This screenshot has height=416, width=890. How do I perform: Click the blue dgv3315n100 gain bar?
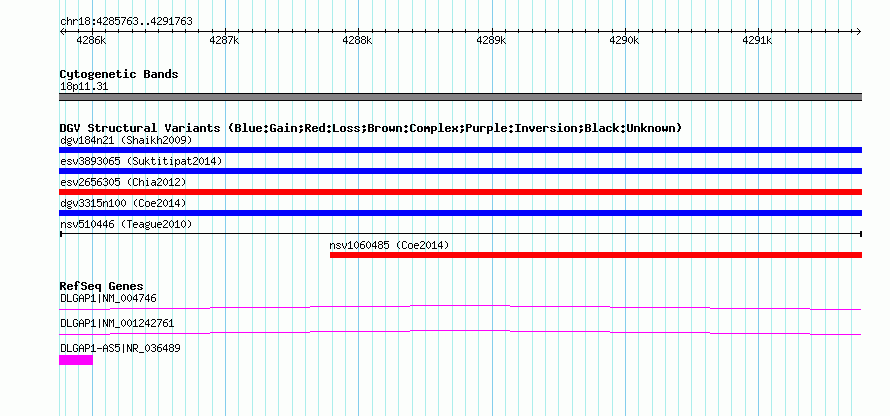point(460,213)
